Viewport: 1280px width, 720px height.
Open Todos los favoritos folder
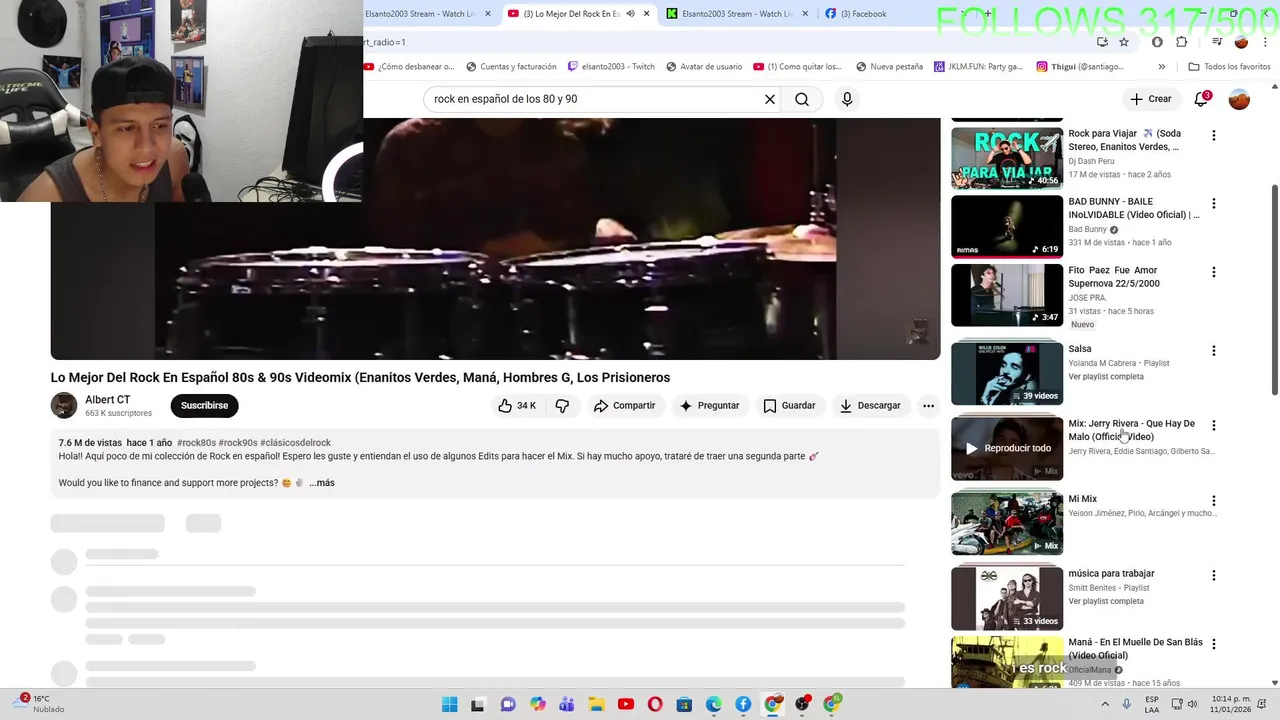click(x=1229, y=67)
